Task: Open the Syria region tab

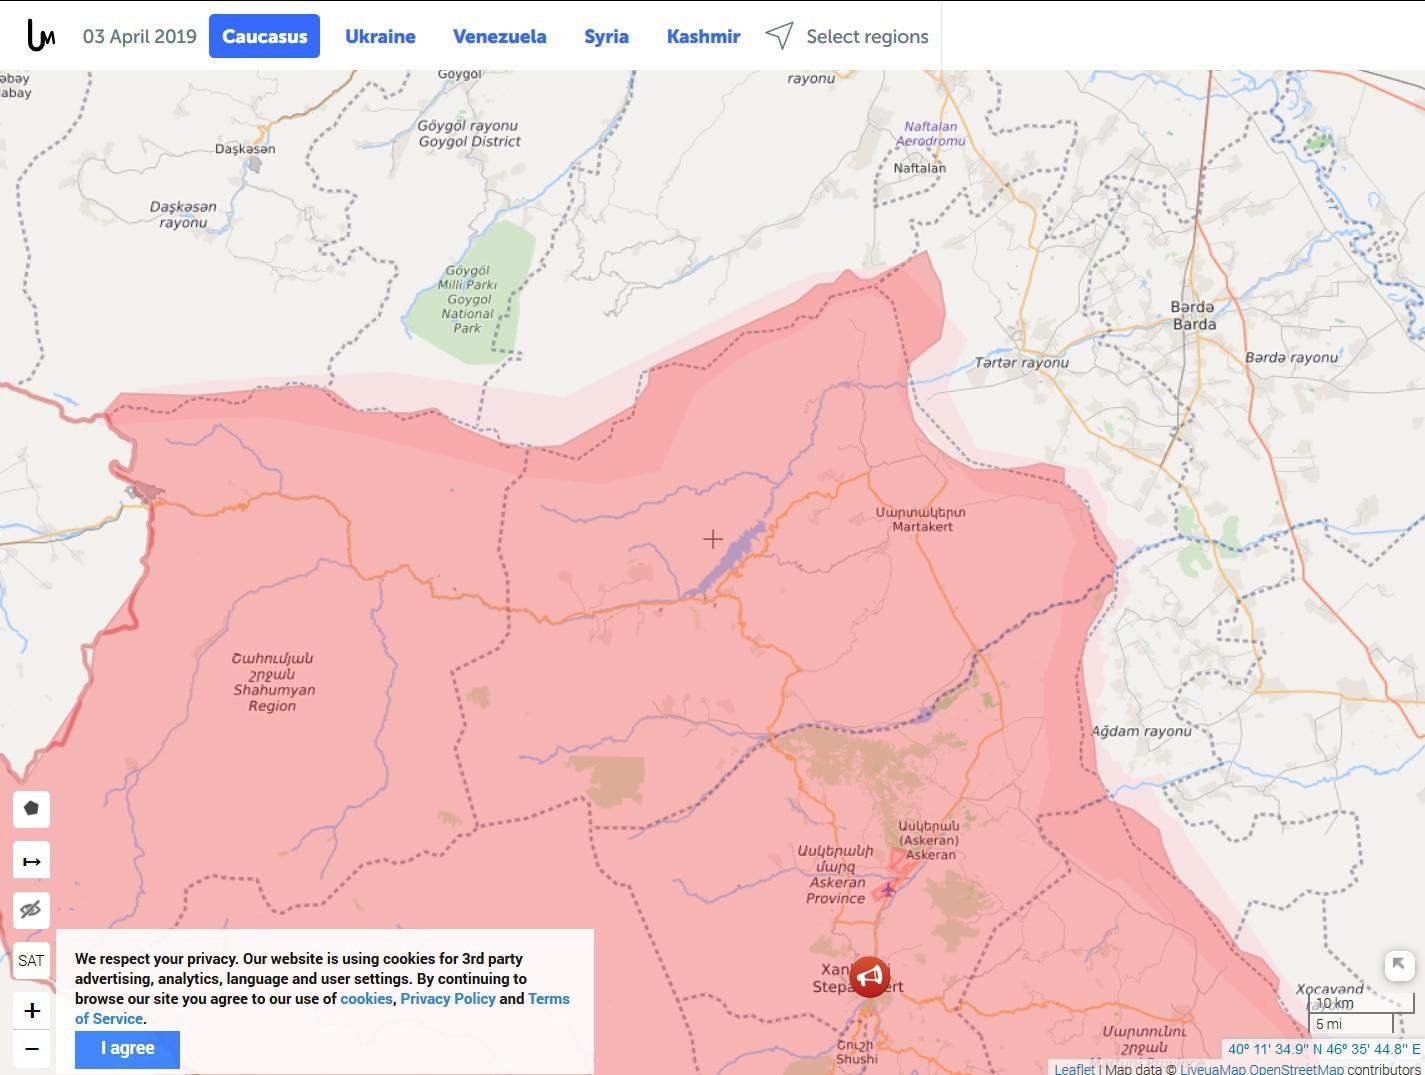Action: coord(606,36)
